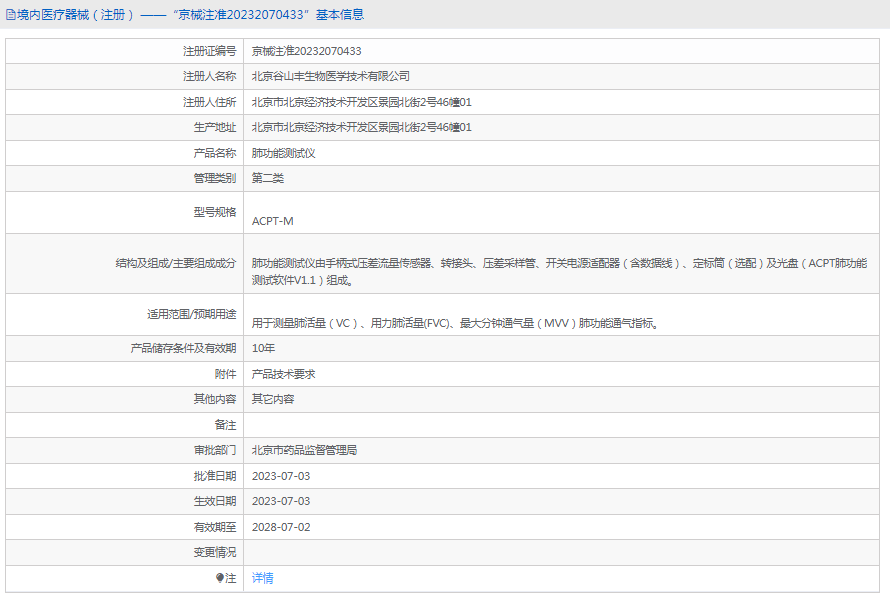Select the model specification ACPT-M
The image size is (890, 597).
pyautogui.click(x=273, y=221)
